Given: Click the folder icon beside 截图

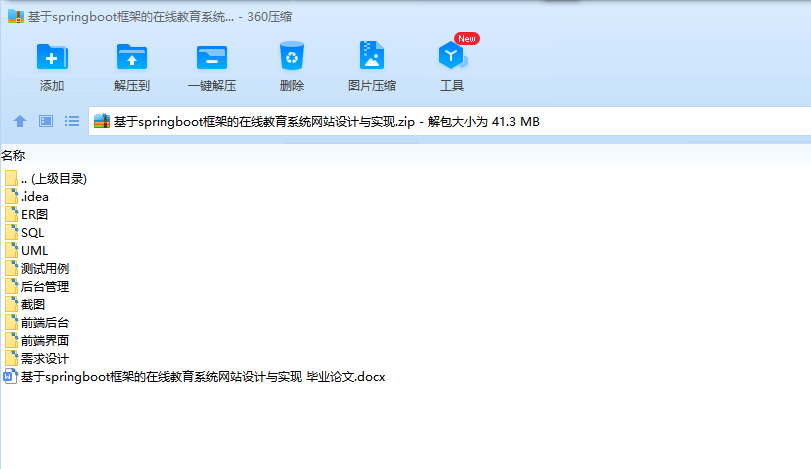Looking at the screenshot, I should pyautogui.click(x=11, y=304).
